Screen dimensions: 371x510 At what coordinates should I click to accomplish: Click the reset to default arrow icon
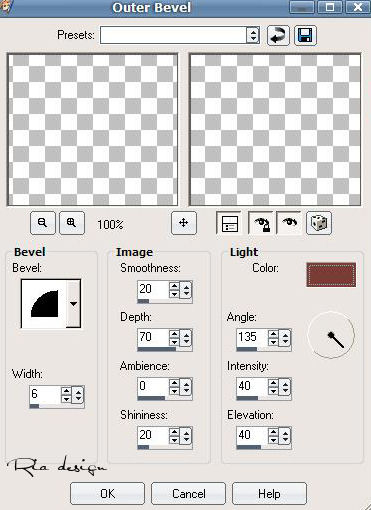[278, 35]
